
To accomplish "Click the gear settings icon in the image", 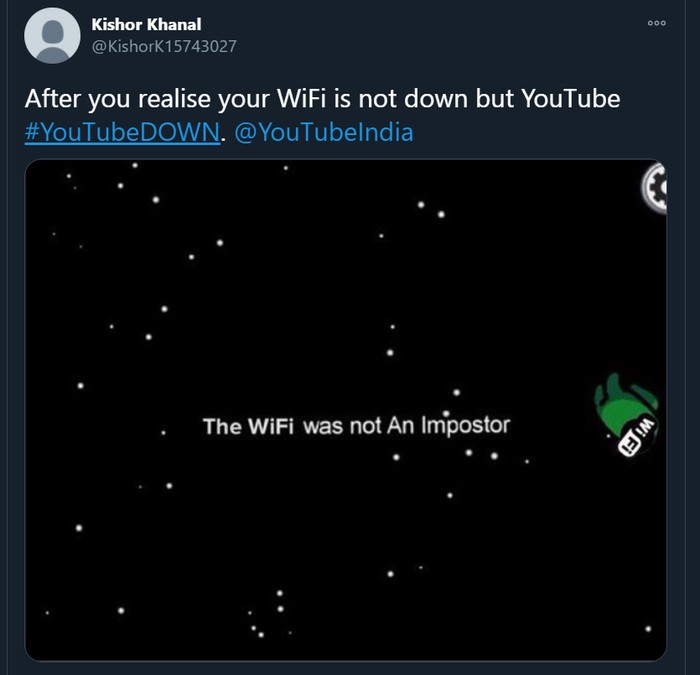I will [x=655, y=185].
